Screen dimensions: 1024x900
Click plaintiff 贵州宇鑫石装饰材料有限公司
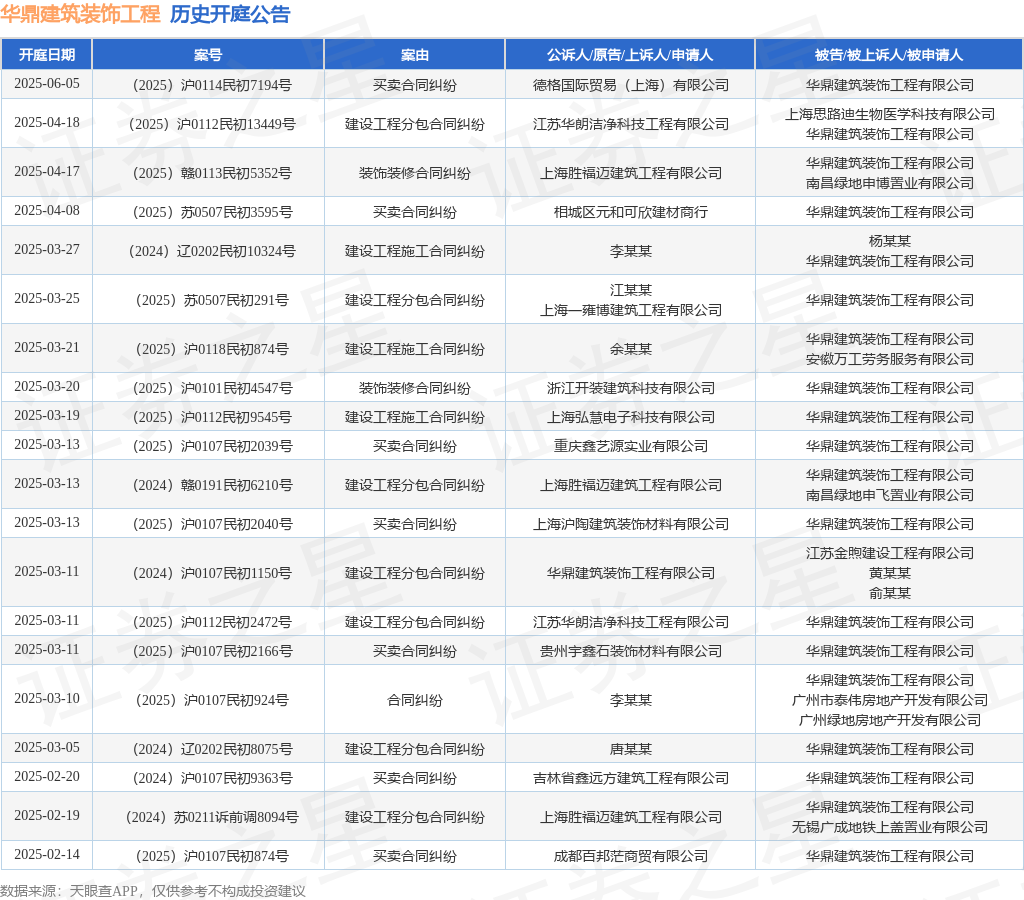tap(631, 651)
